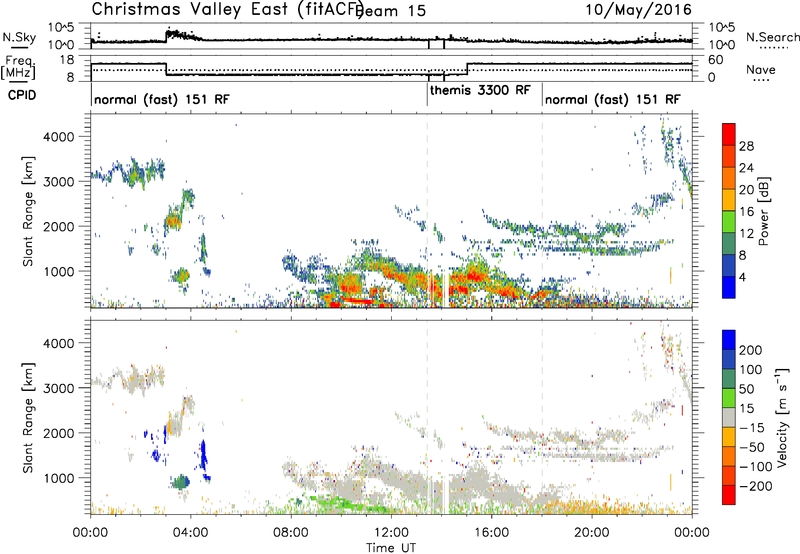Click the 'Velocity [m s-1]' color bar title
This screenshot has height=554, width=800.
click(x=781, y=417)
